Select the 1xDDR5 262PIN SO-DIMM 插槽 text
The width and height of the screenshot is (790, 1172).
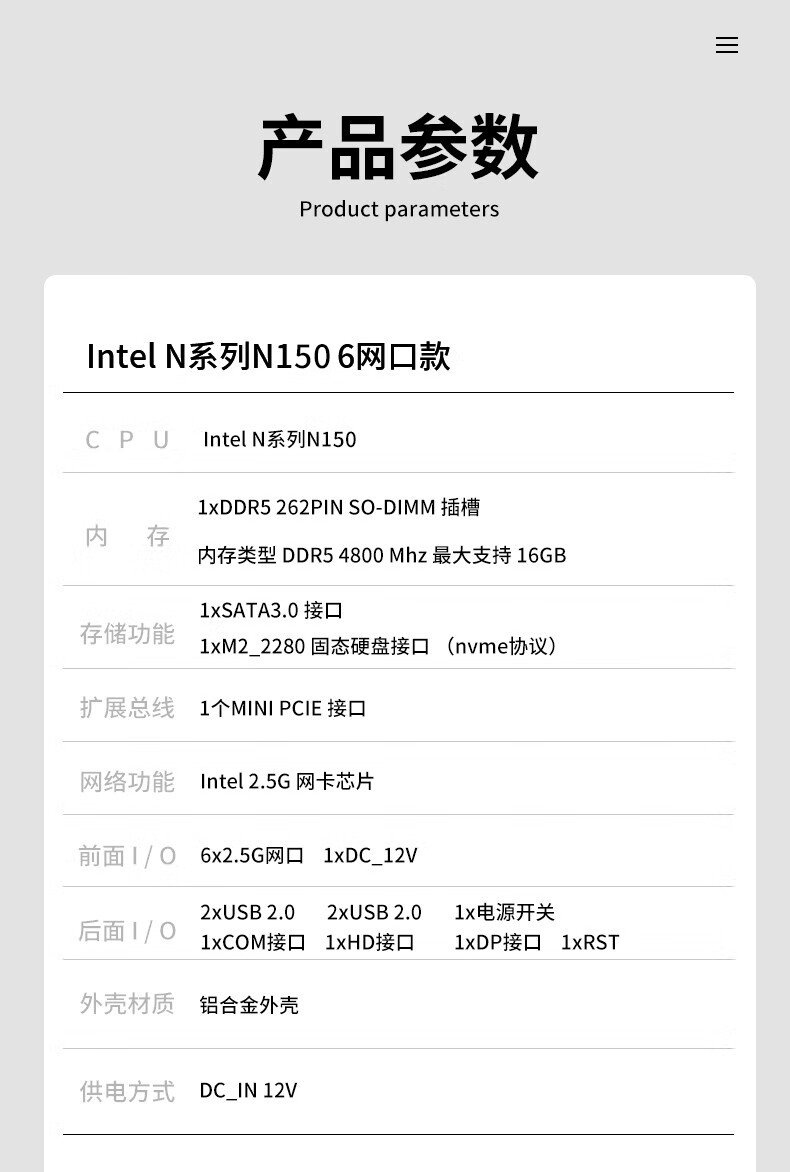pyautogui.click(x=338, y=507)
